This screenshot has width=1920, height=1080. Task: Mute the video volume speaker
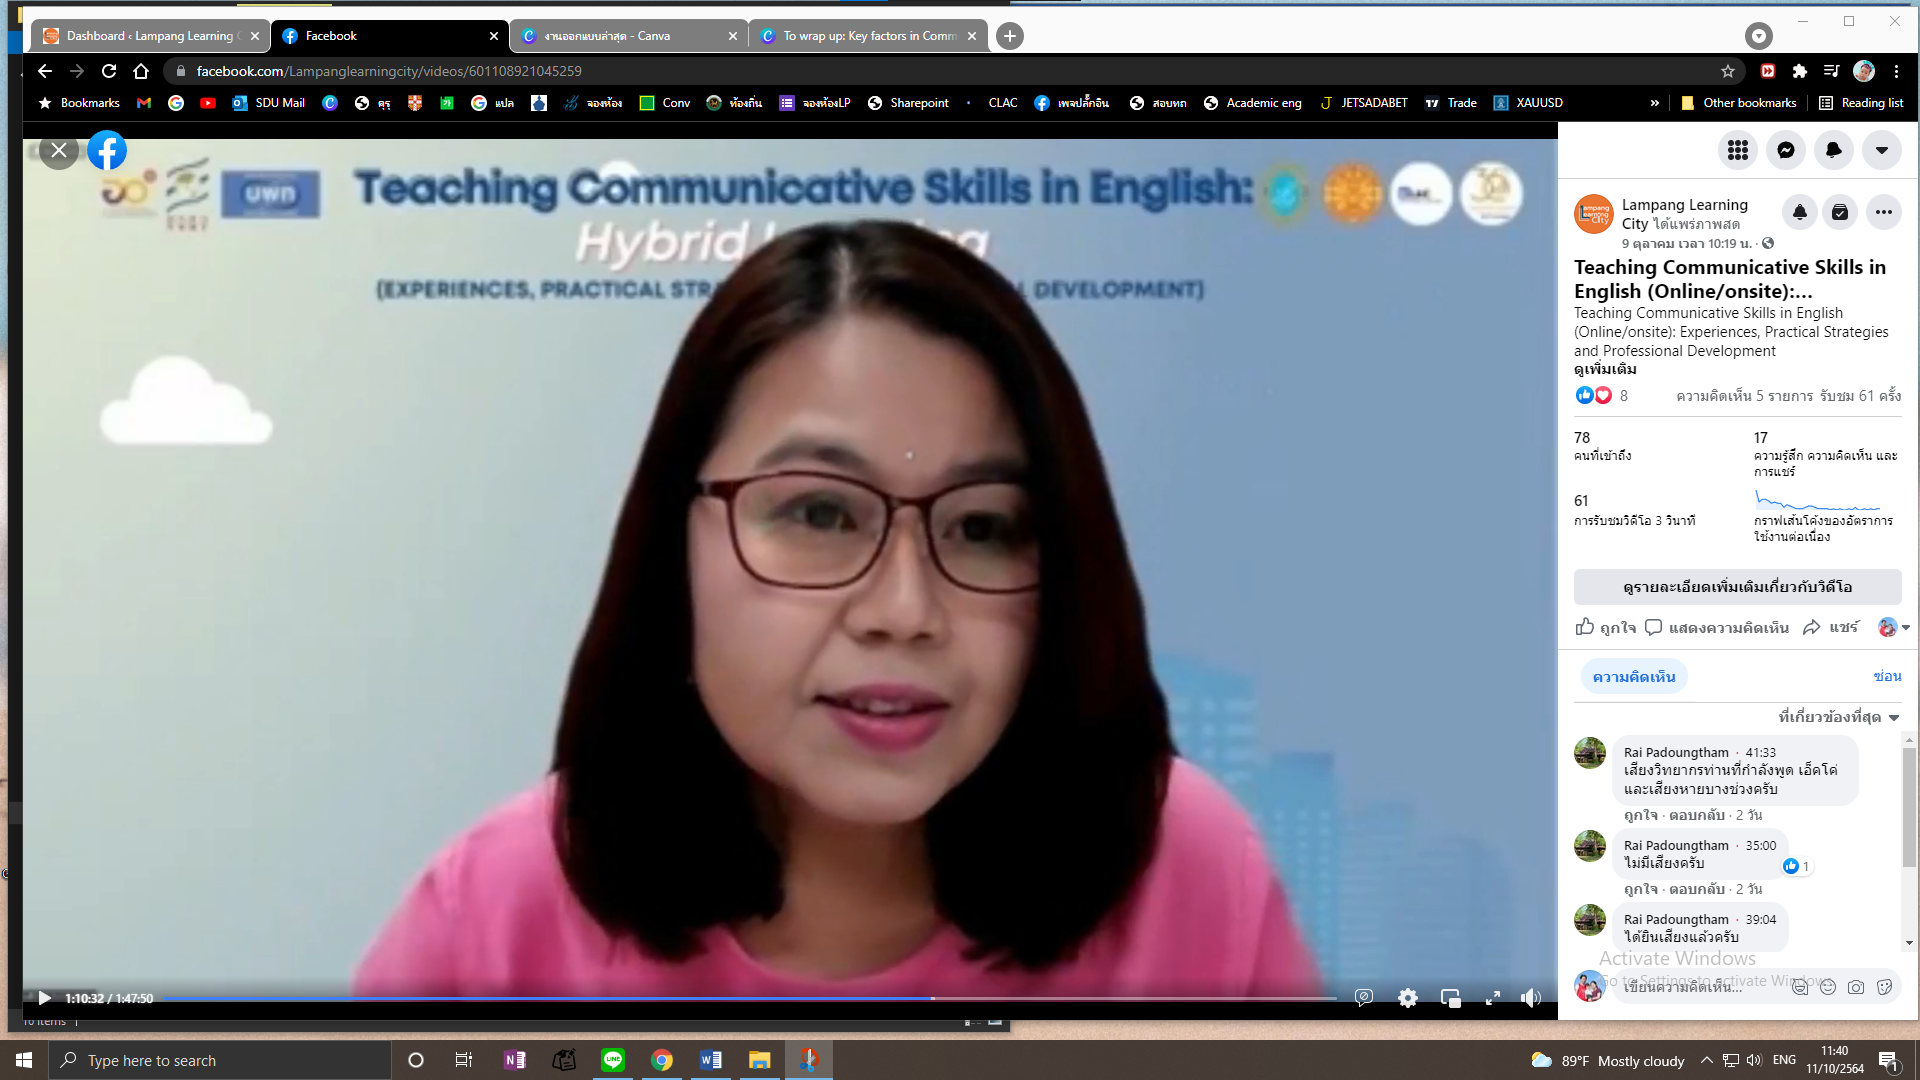click(1530, 998)
